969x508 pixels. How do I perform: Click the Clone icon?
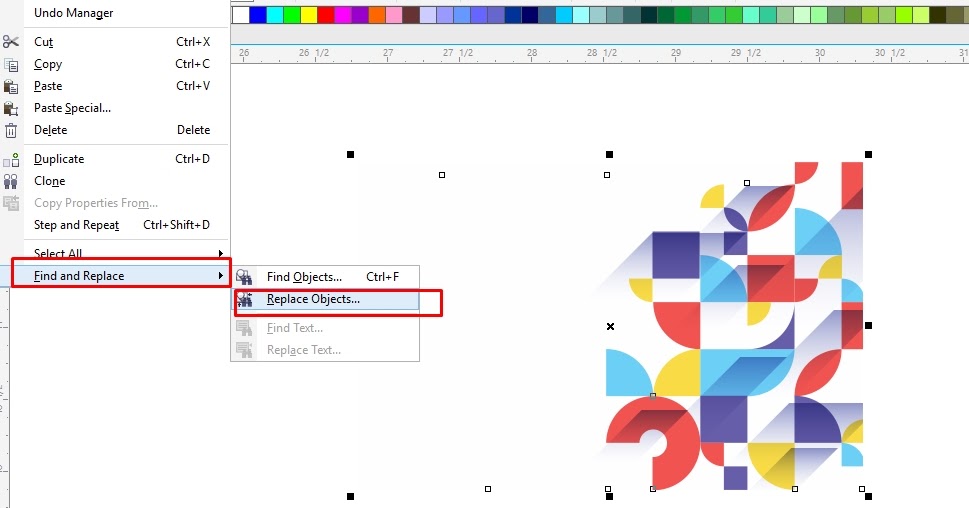click(x=11, y=181)
